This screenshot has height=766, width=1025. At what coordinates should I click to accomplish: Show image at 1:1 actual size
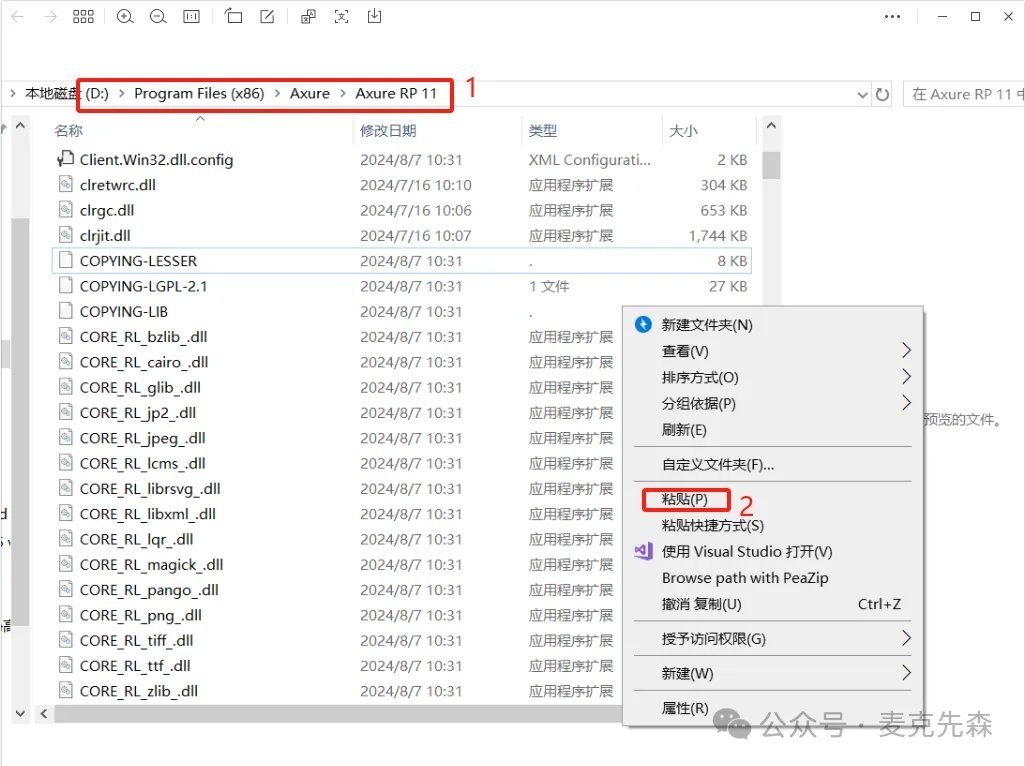(x=192, y=16)
